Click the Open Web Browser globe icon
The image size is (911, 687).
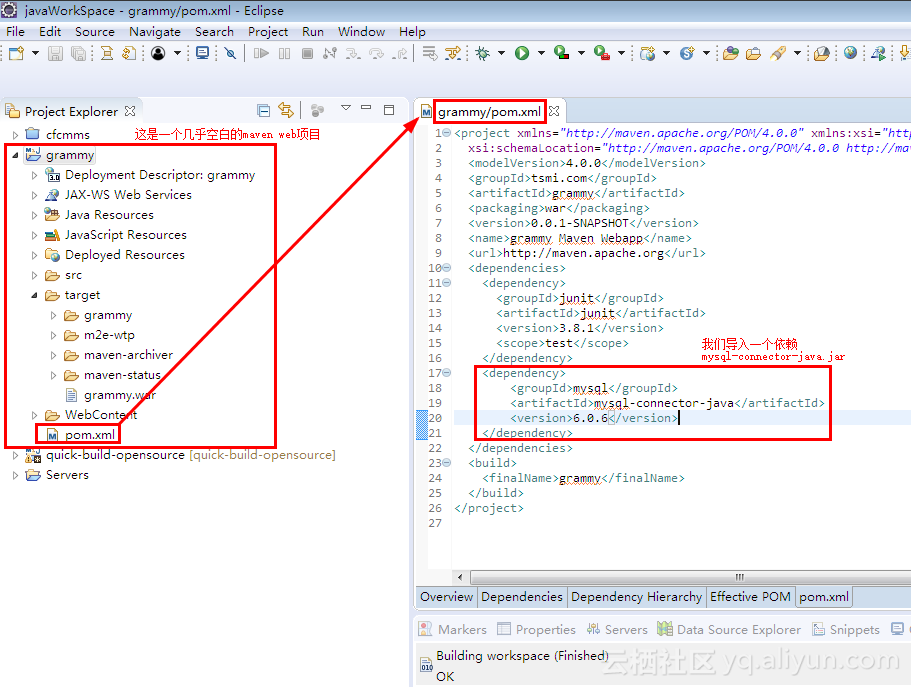click(x=850, y=53)
